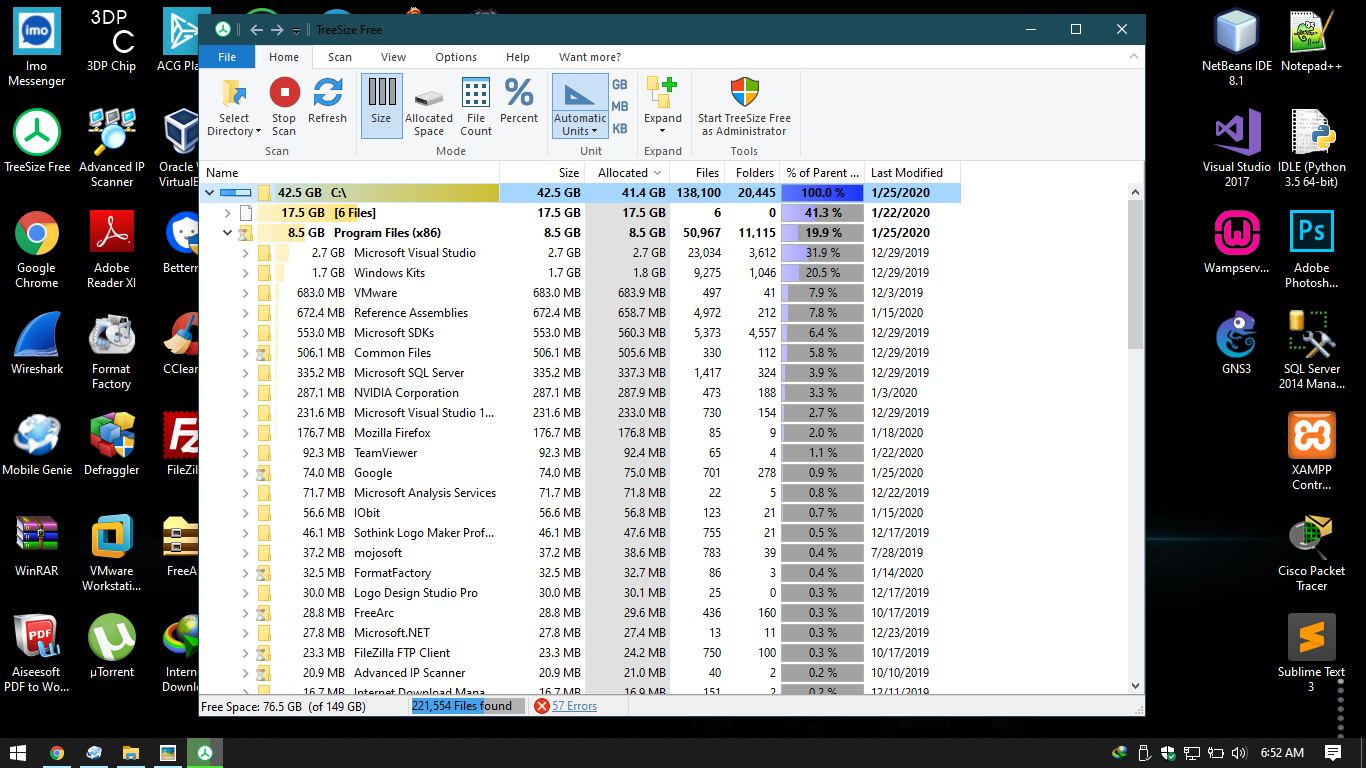Sort by Last Modified column
Screen dimensions: 1366x768
(x=912, y=172)
